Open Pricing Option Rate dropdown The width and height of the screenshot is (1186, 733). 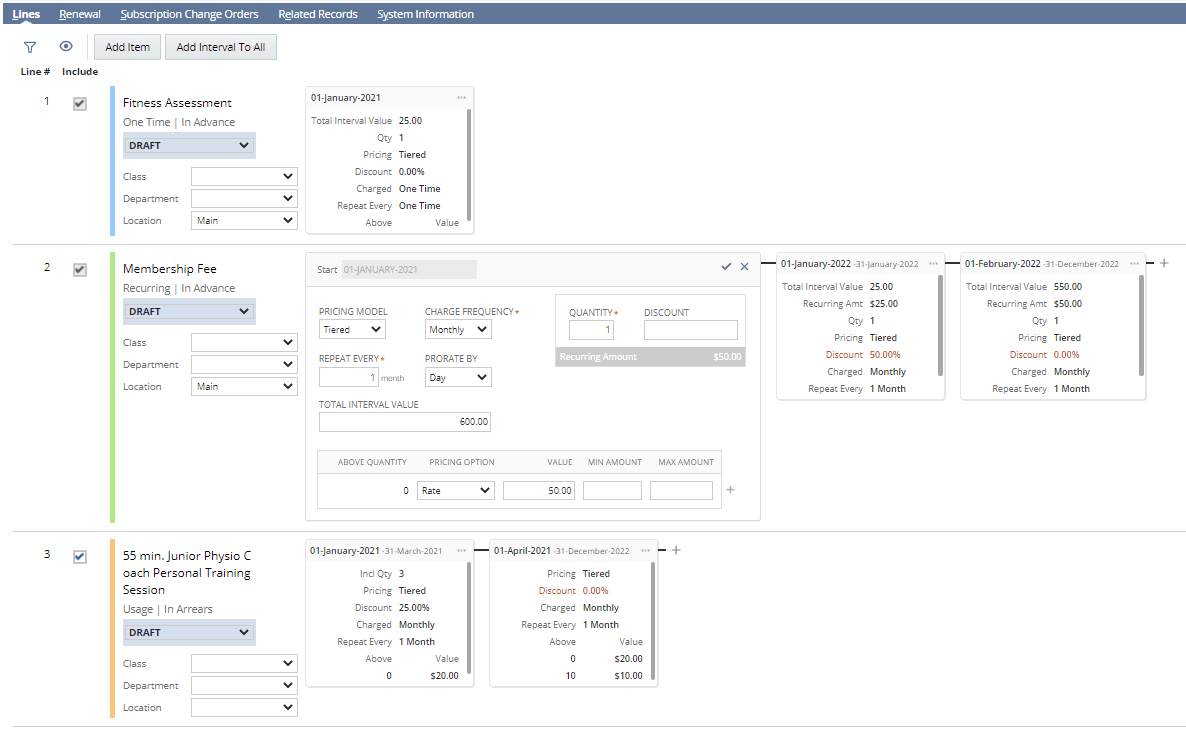pos(456,491)
